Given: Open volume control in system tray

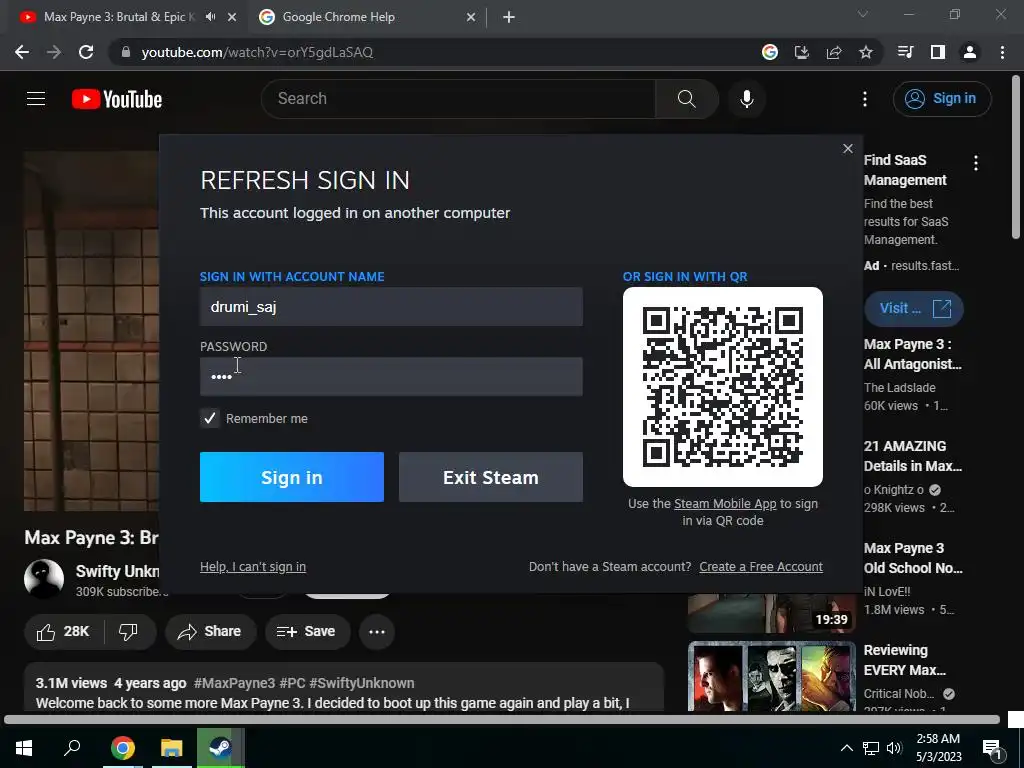Looking at the screenshot, I should 894,748.
